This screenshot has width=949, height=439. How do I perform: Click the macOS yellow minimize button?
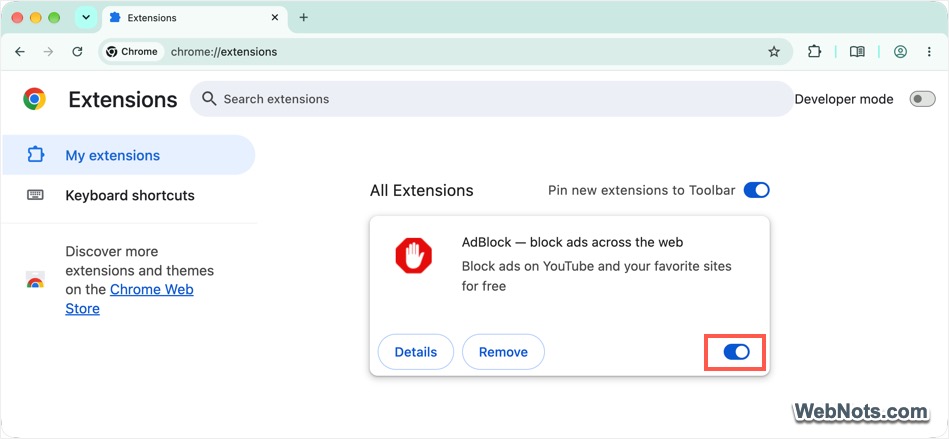[x=36, y=18]
